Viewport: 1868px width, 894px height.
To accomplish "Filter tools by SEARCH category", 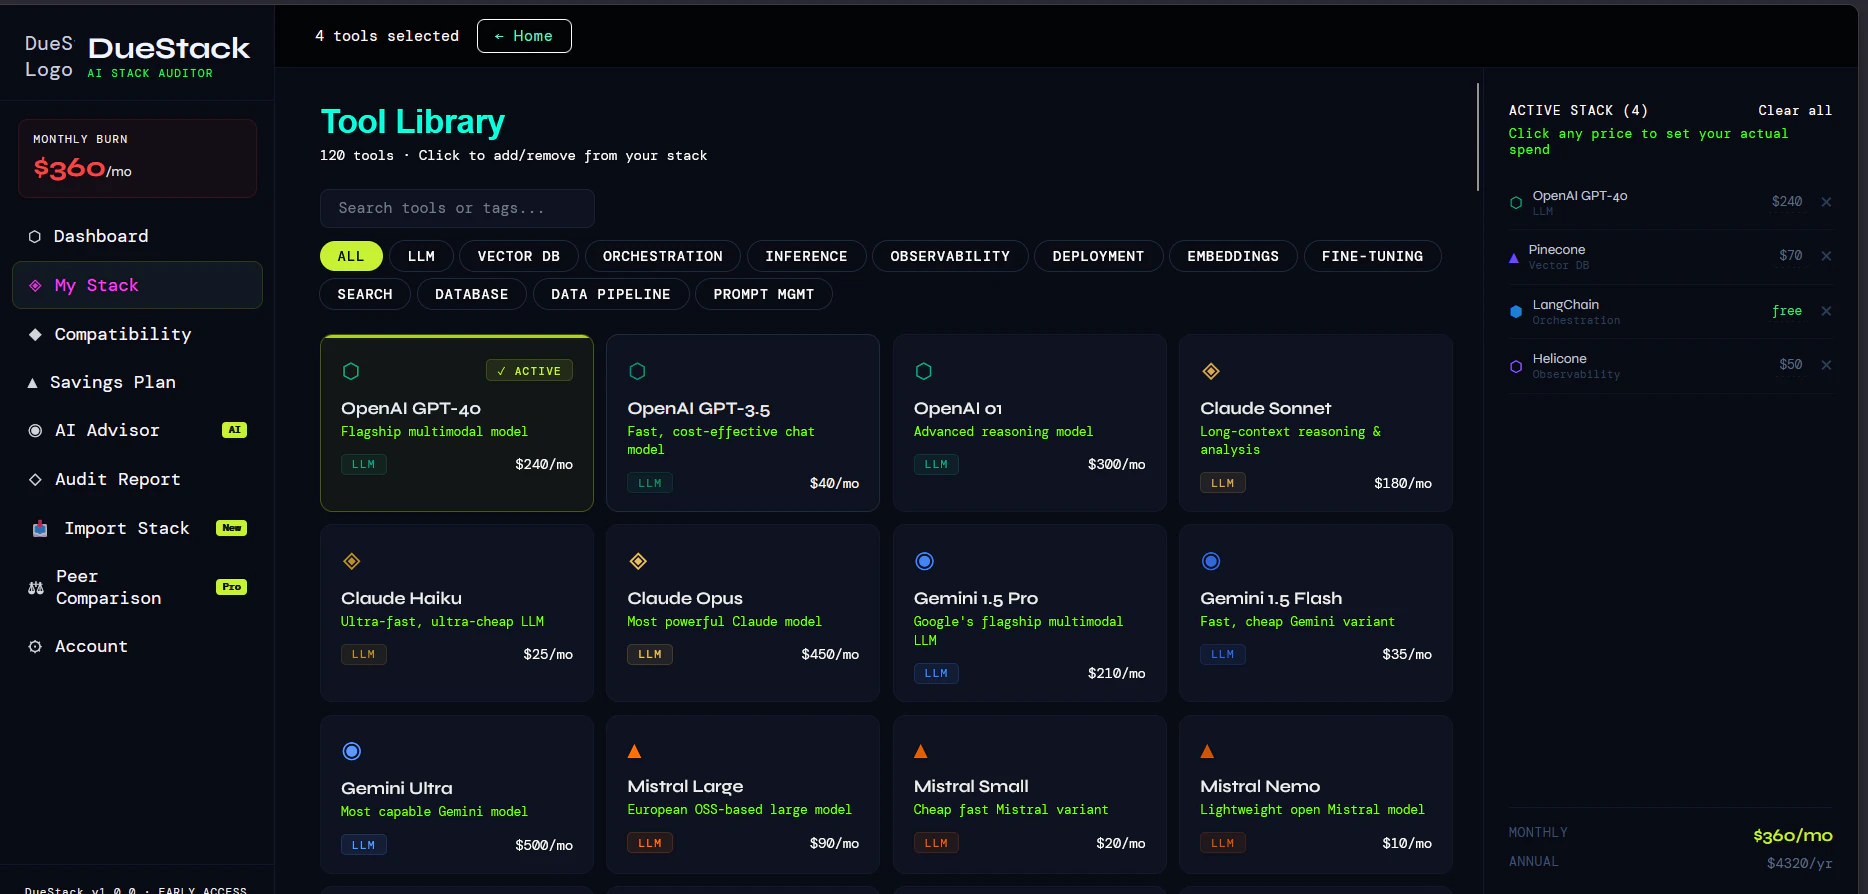I will click(365, 294).
